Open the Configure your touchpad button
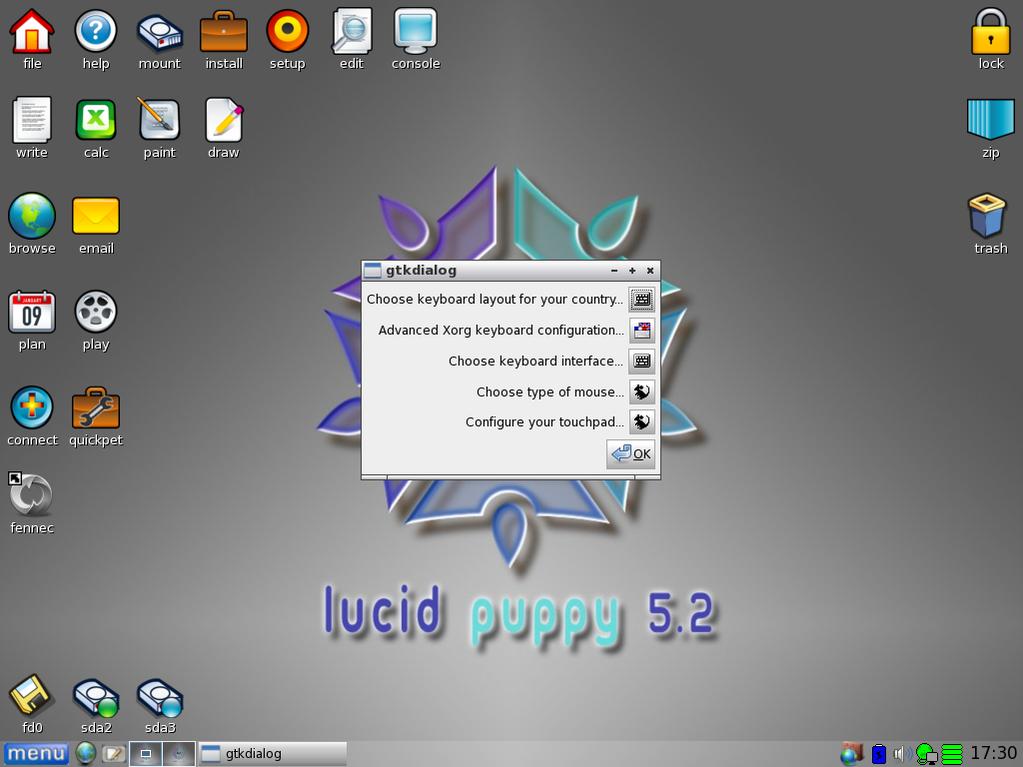 642,422
